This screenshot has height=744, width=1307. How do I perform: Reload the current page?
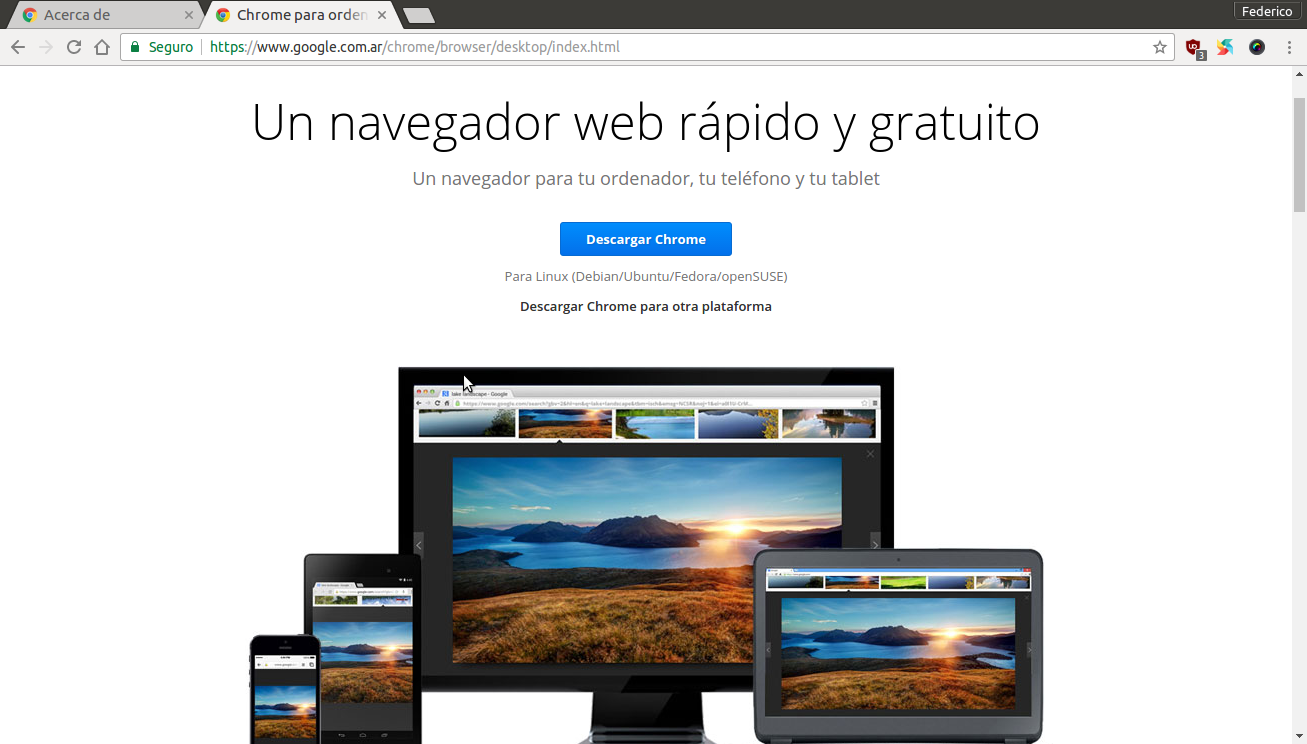click(x=73, y=47)
